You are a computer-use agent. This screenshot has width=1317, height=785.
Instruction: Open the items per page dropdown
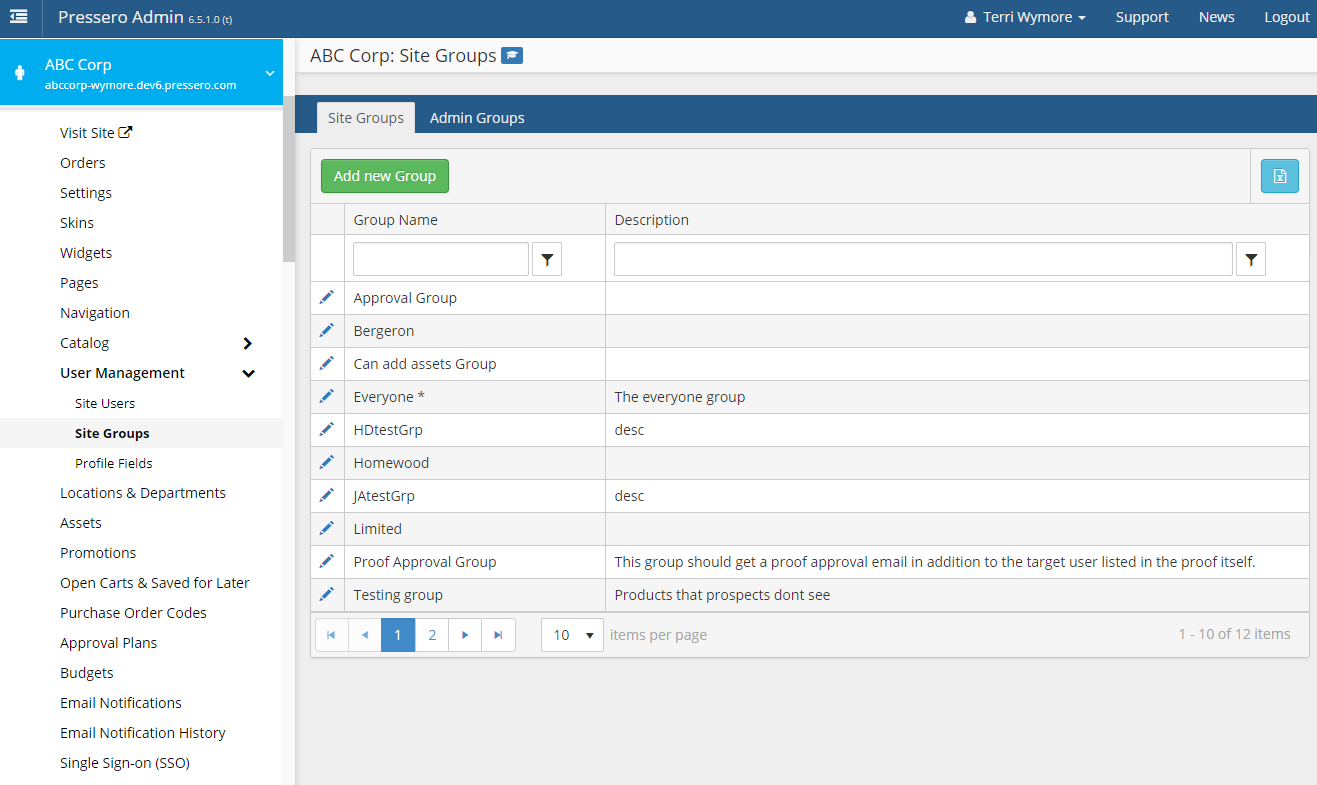pyautogui.click(x=572, y=635)
